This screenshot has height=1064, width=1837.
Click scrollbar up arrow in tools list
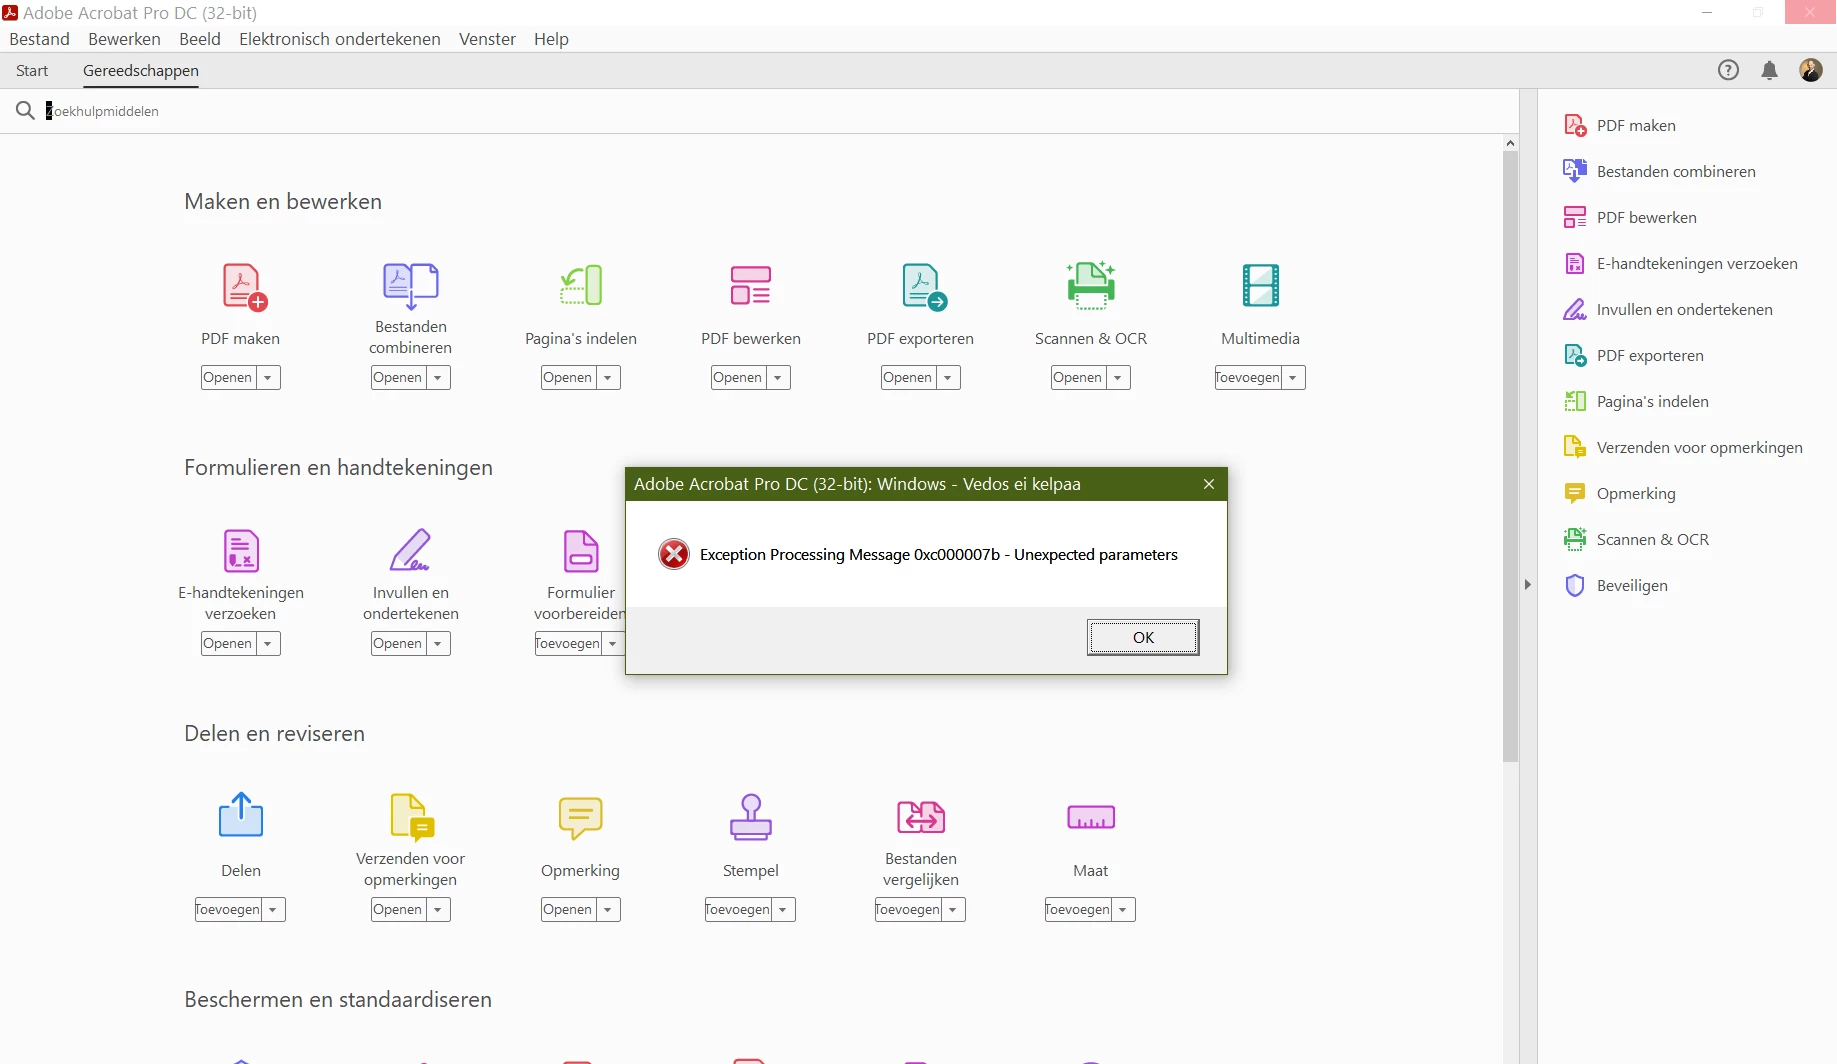click(x=1510, y=143)
